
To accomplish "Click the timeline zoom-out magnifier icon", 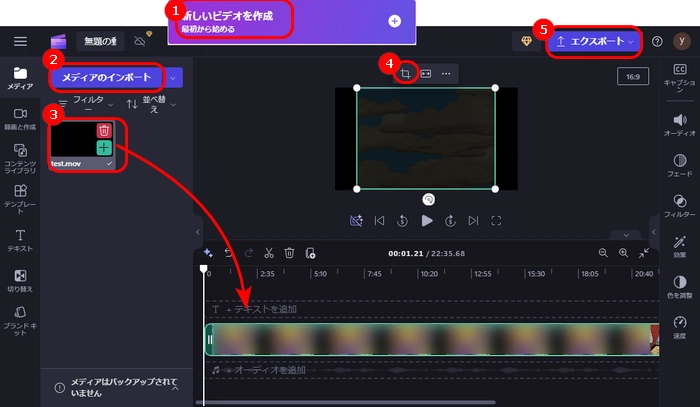I will (603, 253).
